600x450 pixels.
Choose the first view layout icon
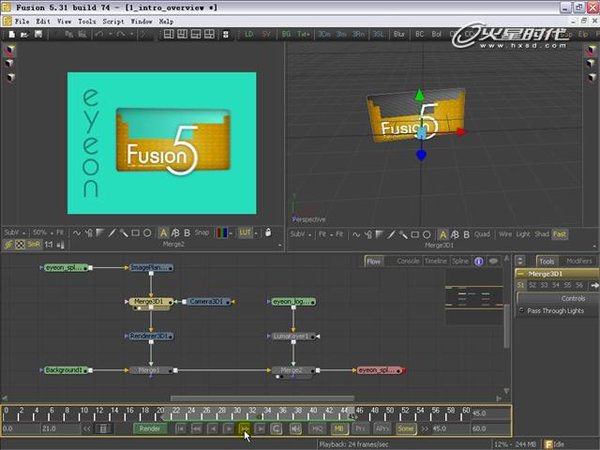[x=169, y=34]
